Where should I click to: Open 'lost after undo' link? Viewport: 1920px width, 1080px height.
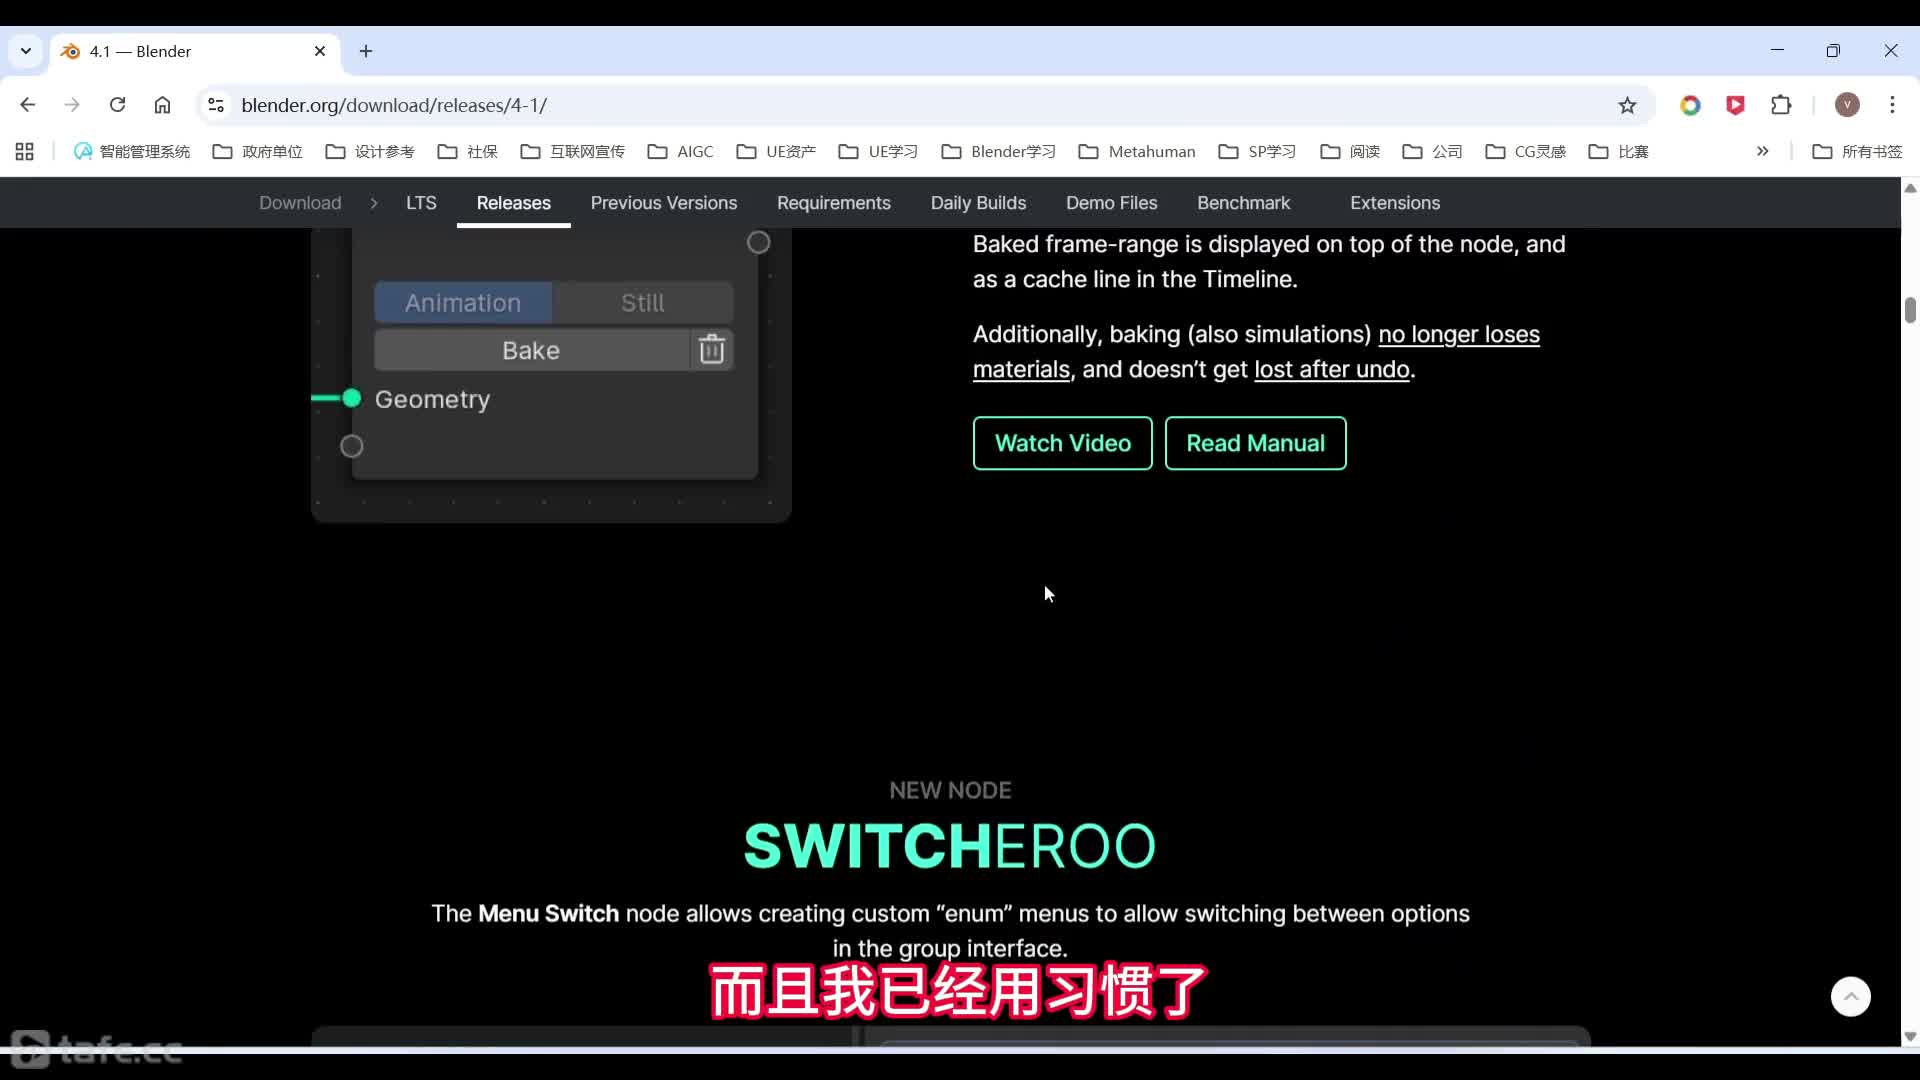1331,369
